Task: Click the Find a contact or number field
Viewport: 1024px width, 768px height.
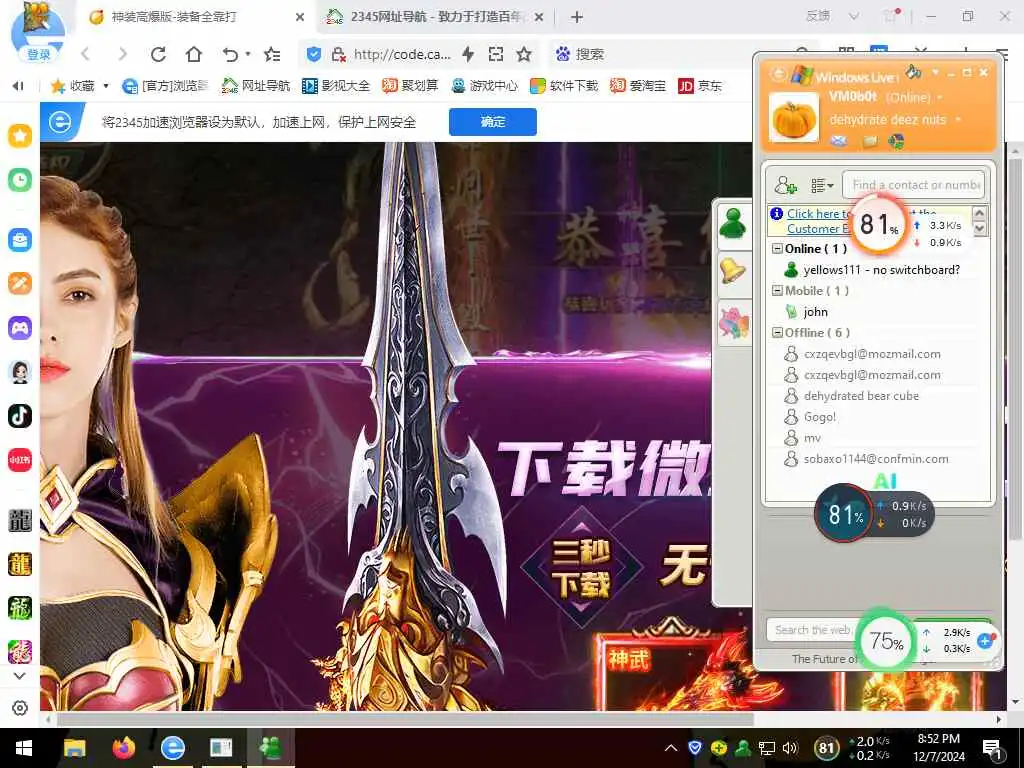Action: [x=914, y=185]
